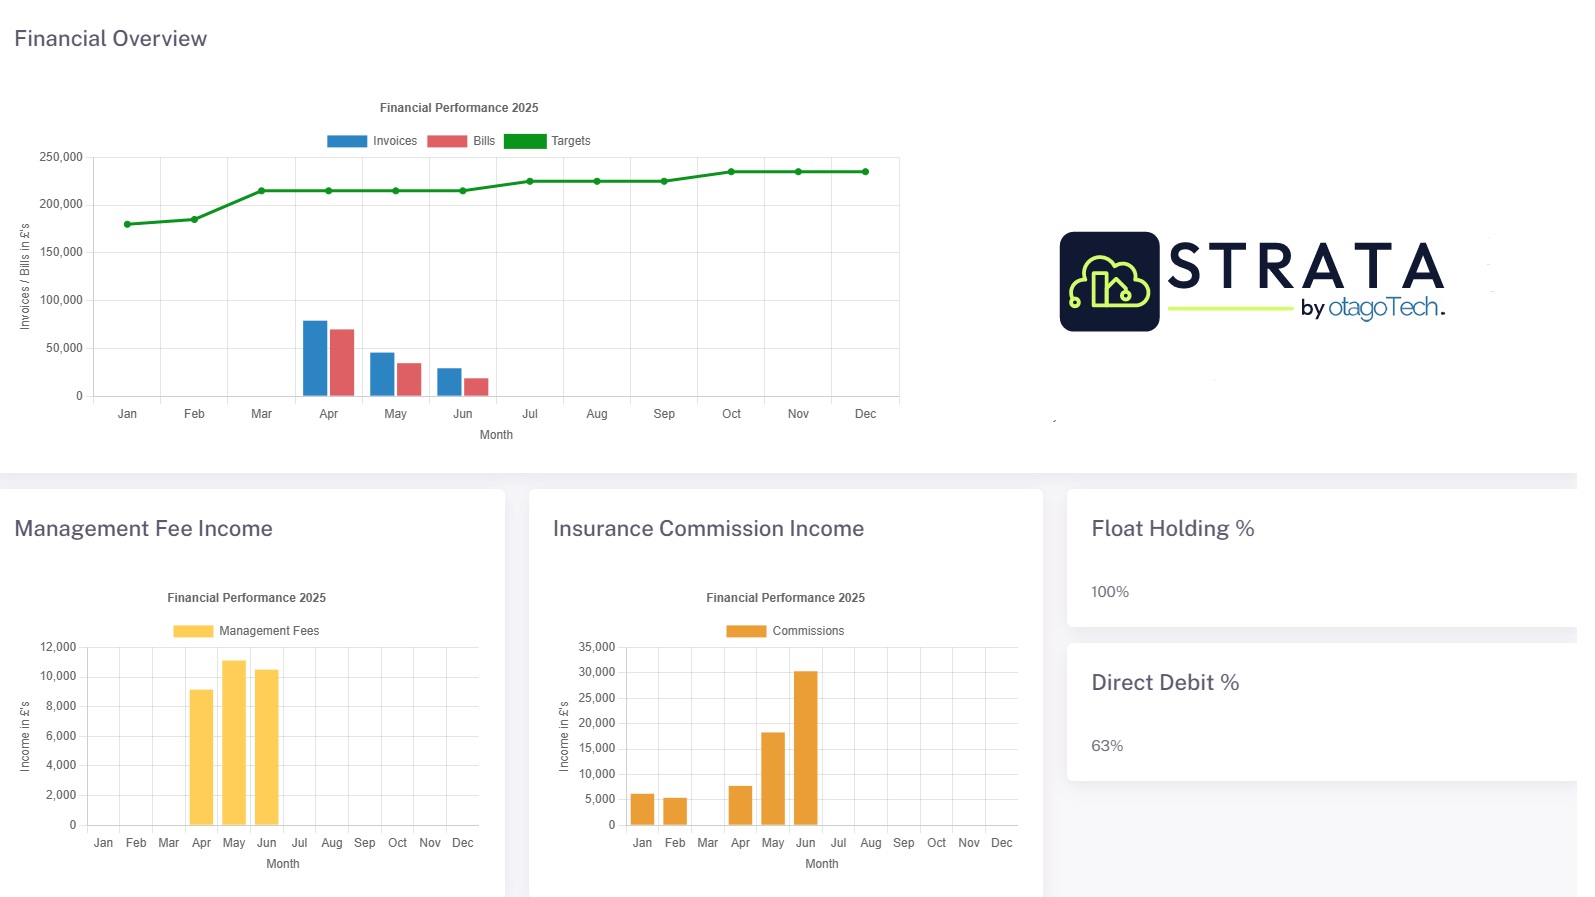This screenshot has height=897, width=1595.
Task: Select the blue April Invoices bar
Action: point(315,358)
